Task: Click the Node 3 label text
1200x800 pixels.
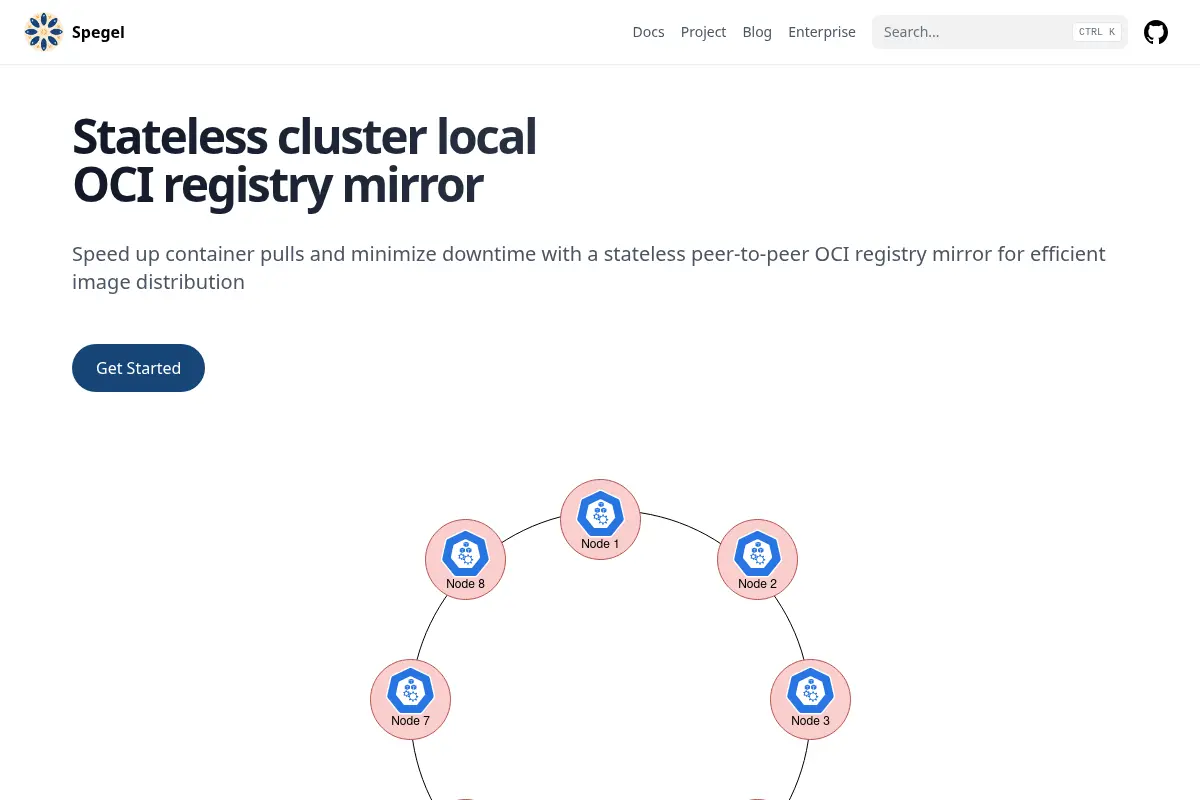Action: coord(810,721)
